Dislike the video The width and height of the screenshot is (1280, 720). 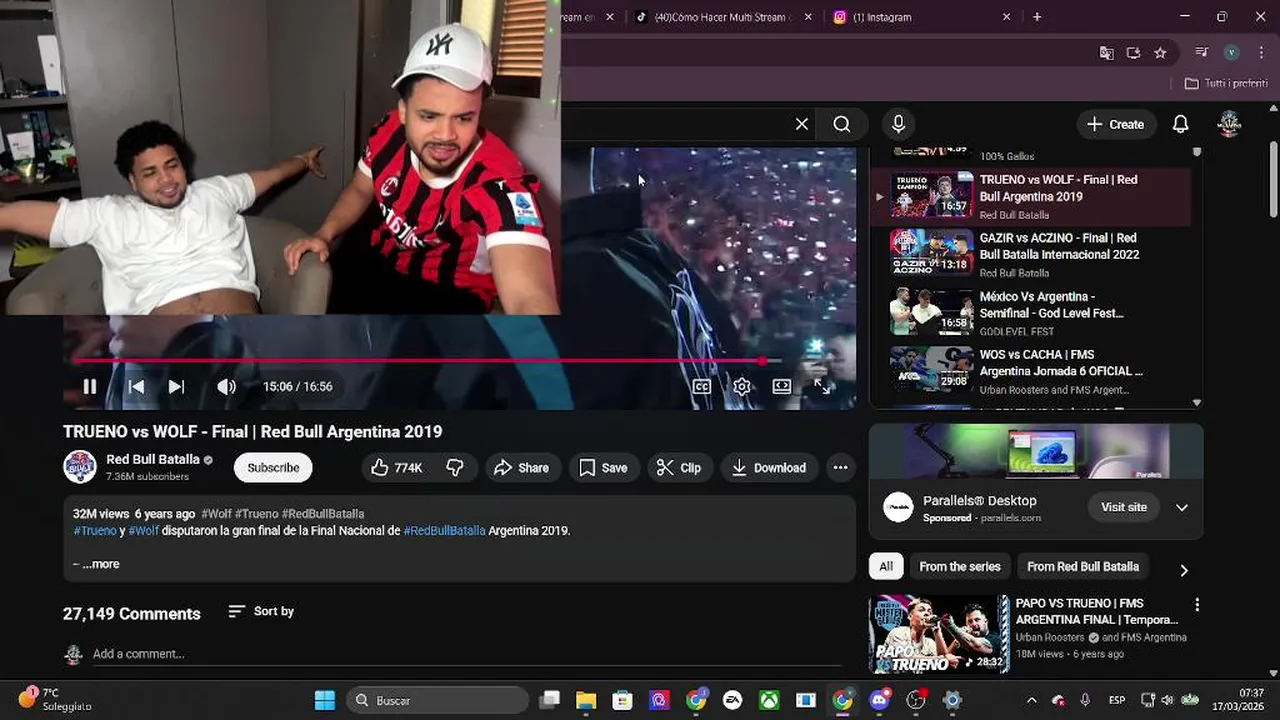[x=455, y=467]
